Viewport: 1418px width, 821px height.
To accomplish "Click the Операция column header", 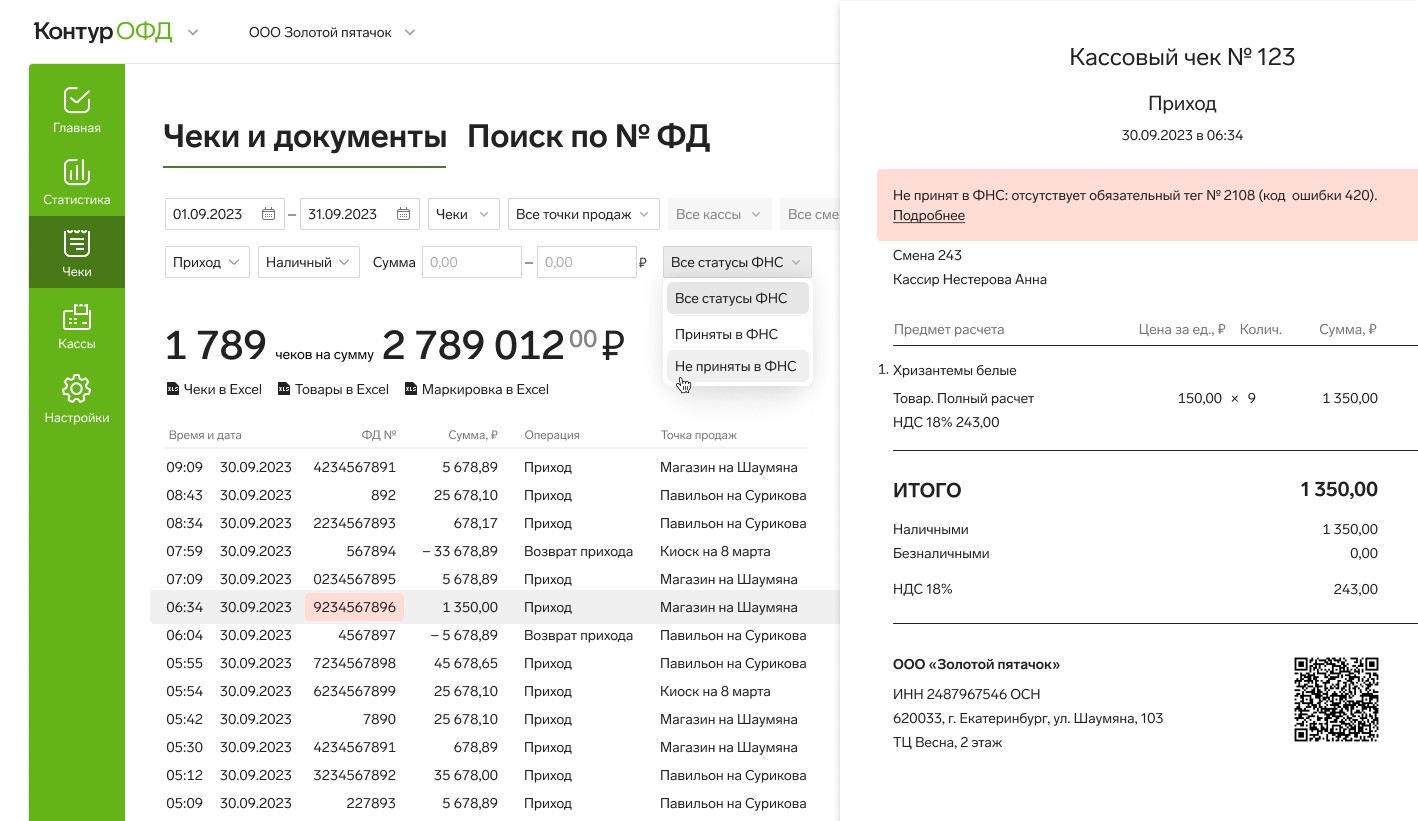I will pos(552,435).
